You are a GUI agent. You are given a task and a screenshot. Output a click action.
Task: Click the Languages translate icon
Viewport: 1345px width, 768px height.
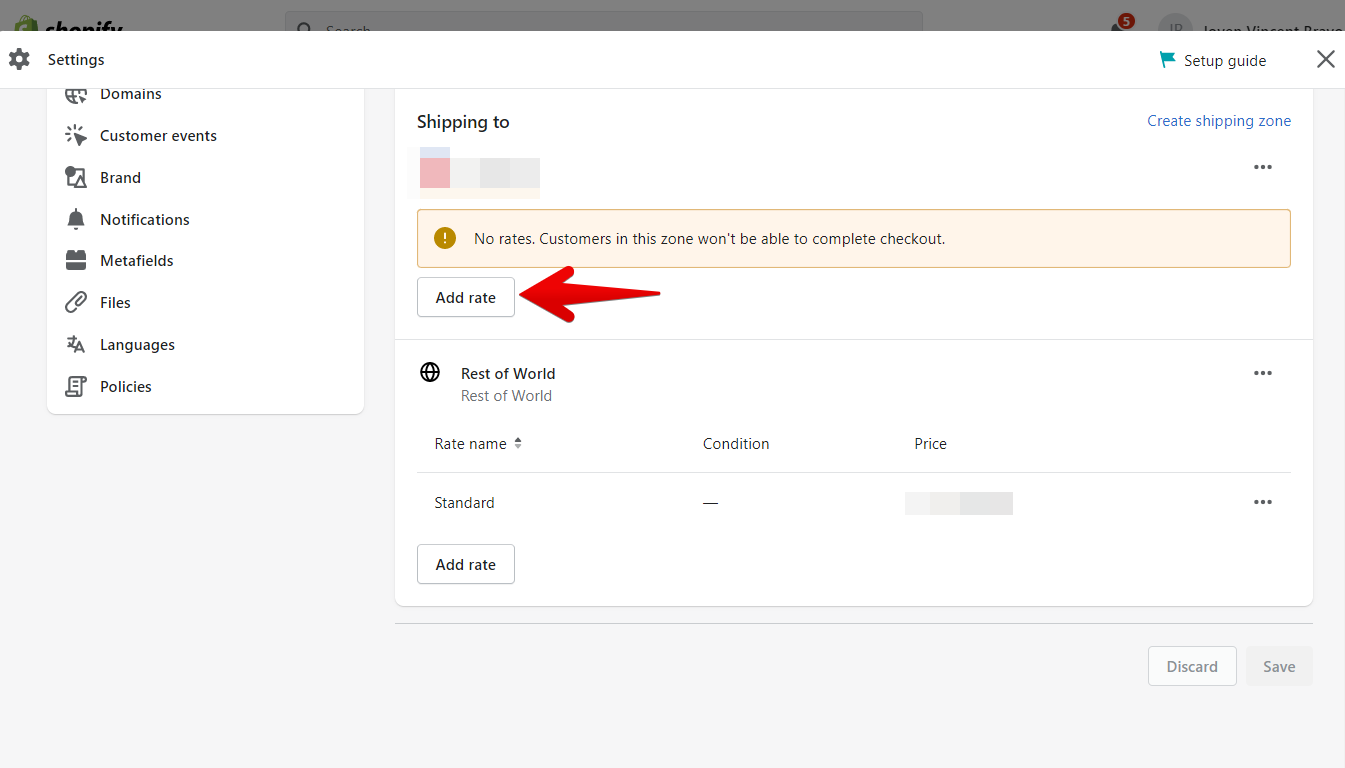[76, 344]
